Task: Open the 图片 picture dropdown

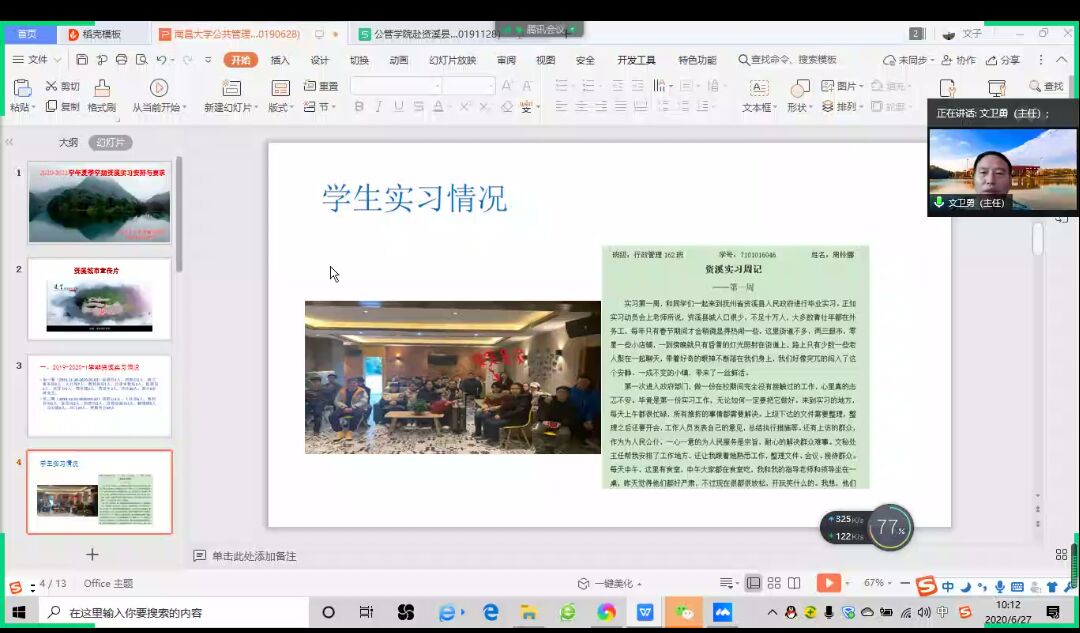Action: click(842, 86)
